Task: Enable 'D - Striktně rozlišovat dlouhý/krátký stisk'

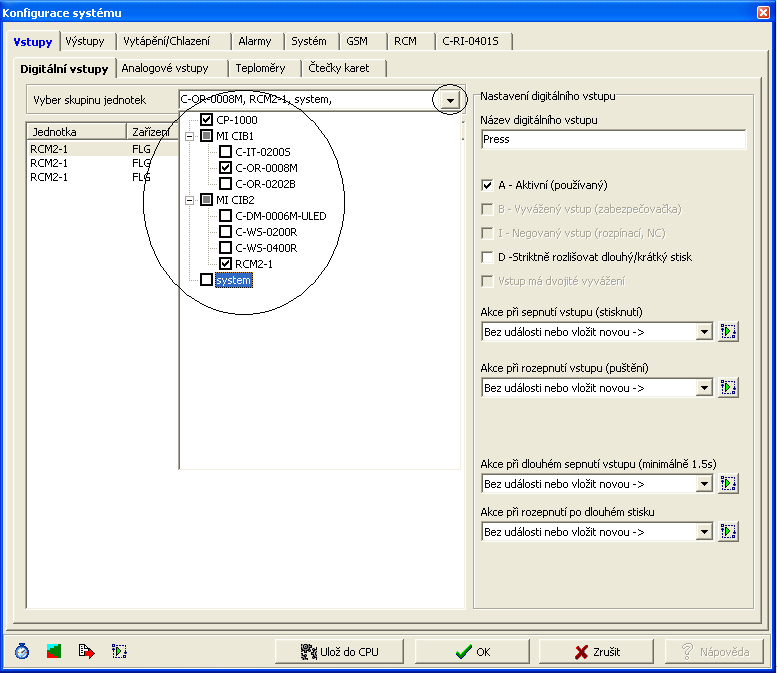Action: [x=487, y=257]
